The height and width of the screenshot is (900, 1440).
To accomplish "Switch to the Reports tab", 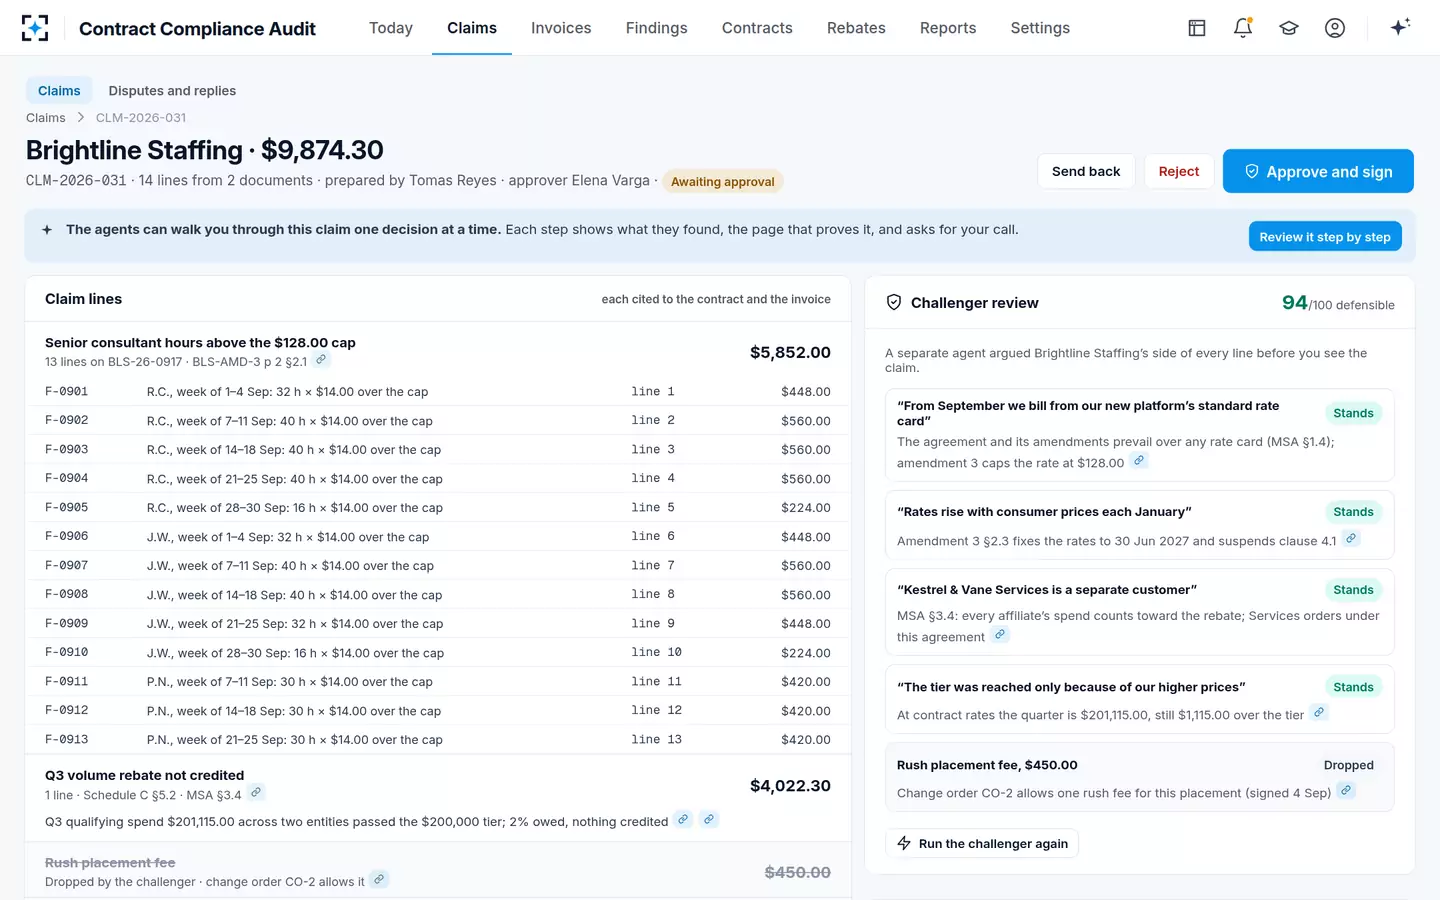I will pos(948,28).
